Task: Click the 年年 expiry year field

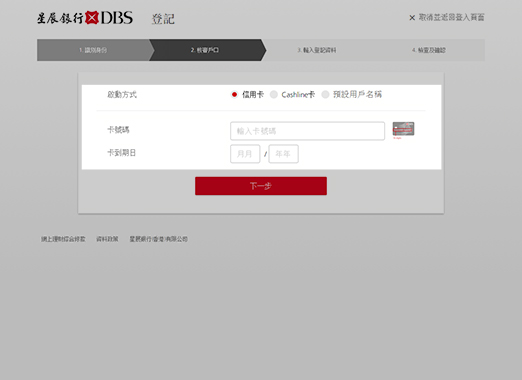Action: (x=283, y=154)
